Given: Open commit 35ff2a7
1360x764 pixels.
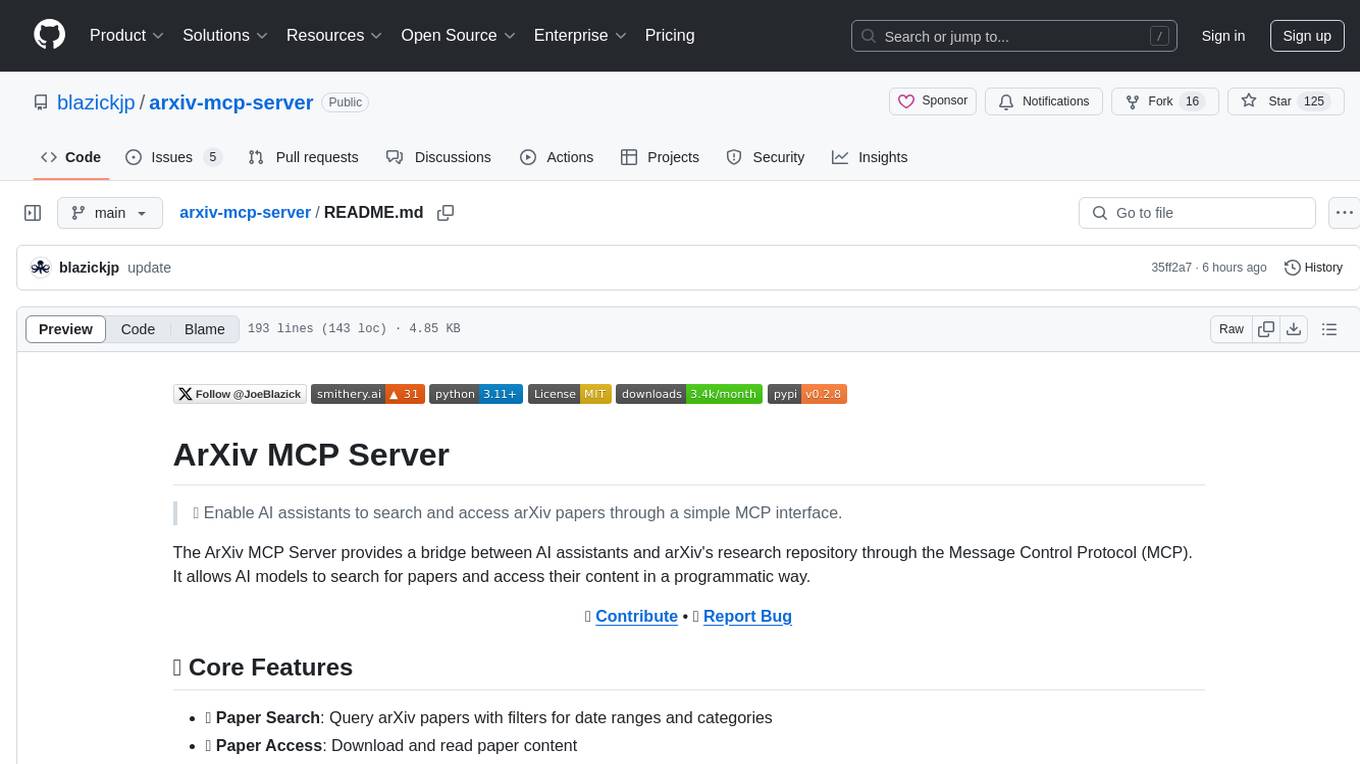Looking at the screenshot, I should click(1171, 268).
